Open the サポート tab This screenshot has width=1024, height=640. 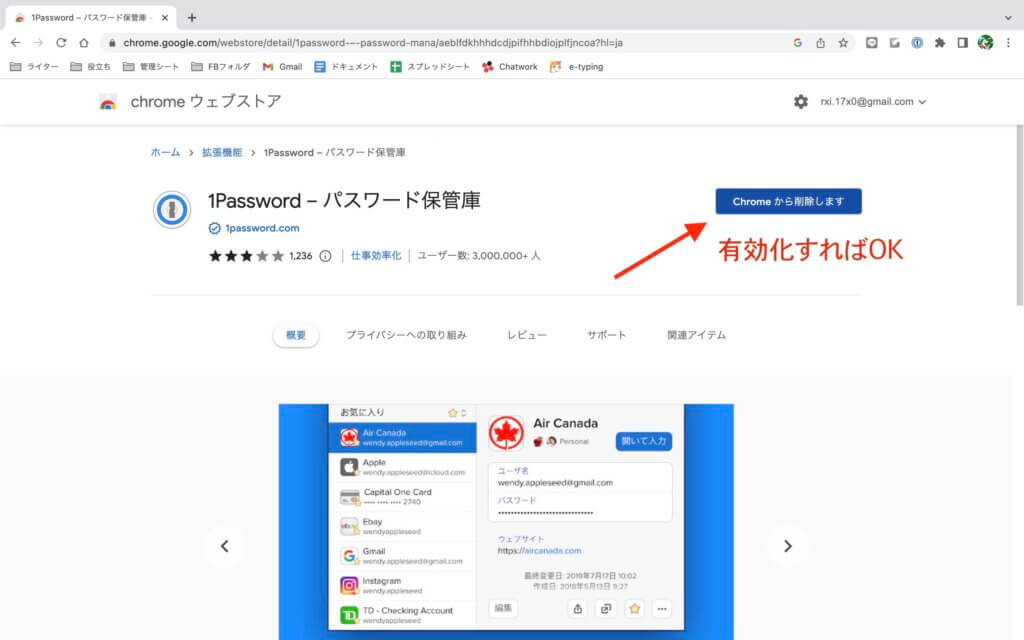(607, 335)
